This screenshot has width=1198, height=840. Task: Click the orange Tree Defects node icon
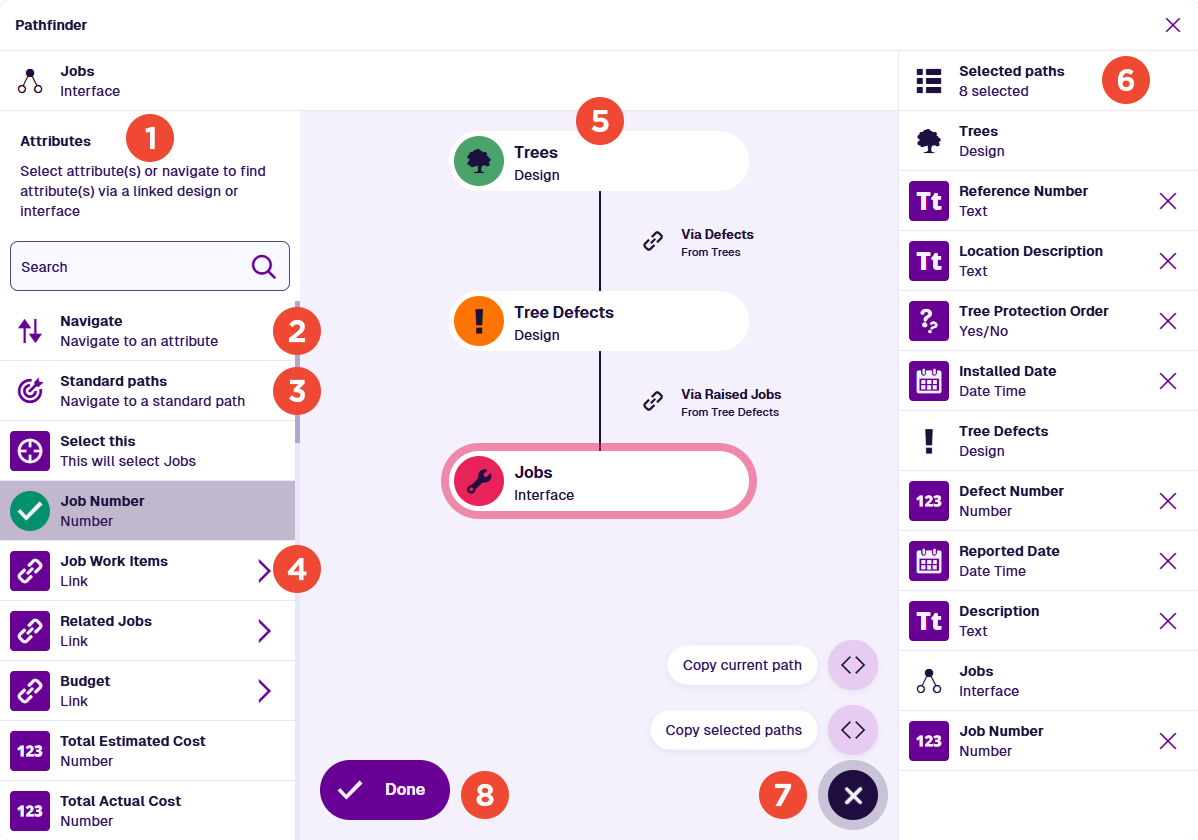(x=479, y=321)
